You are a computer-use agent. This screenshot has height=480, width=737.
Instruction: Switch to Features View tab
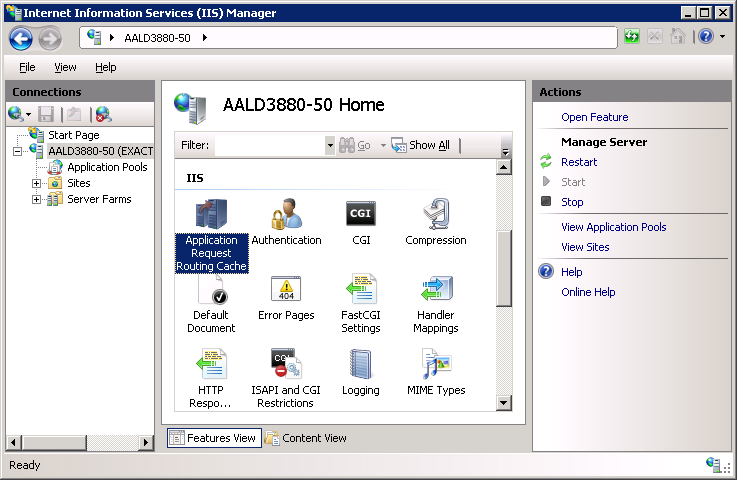[214, 438]
